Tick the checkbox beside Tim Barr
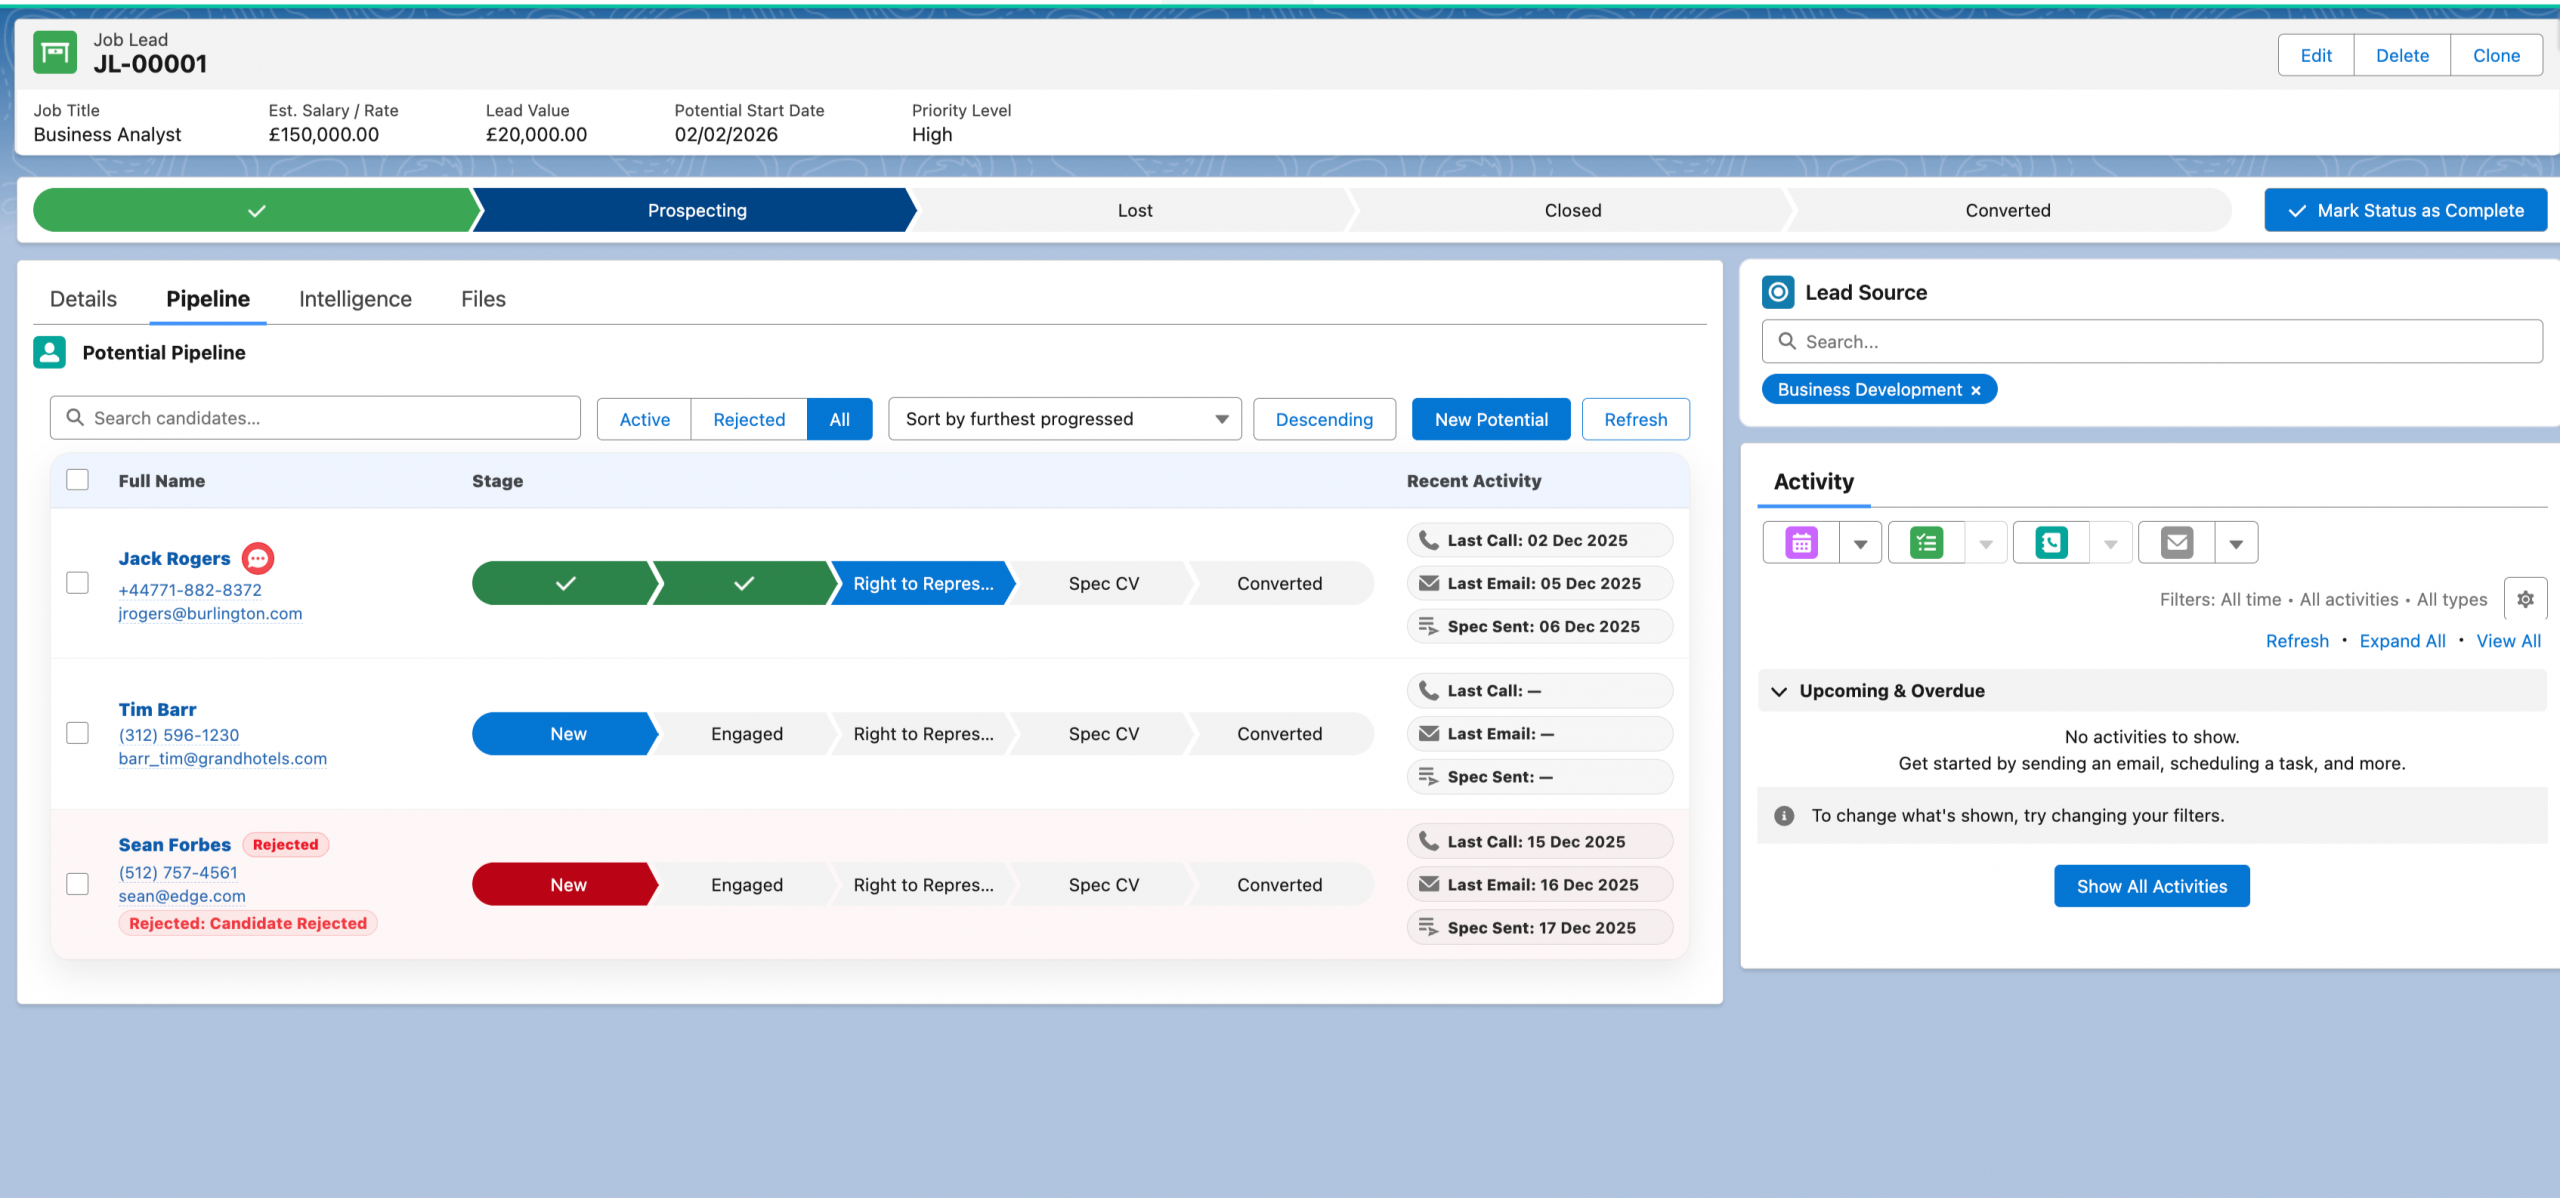Image resolution: width=2560 pixels, height=1198 pixels. point(77,733)
